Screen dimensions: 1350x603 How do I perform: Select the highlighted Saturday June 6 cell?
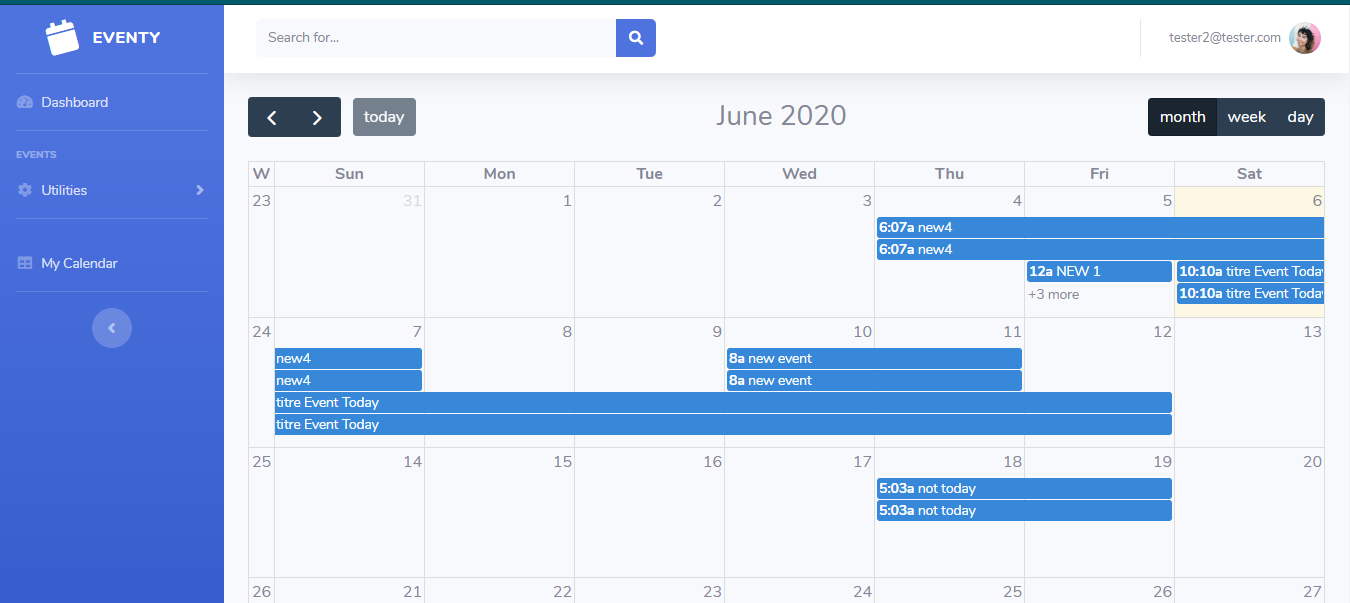(x=1249, y=200)
